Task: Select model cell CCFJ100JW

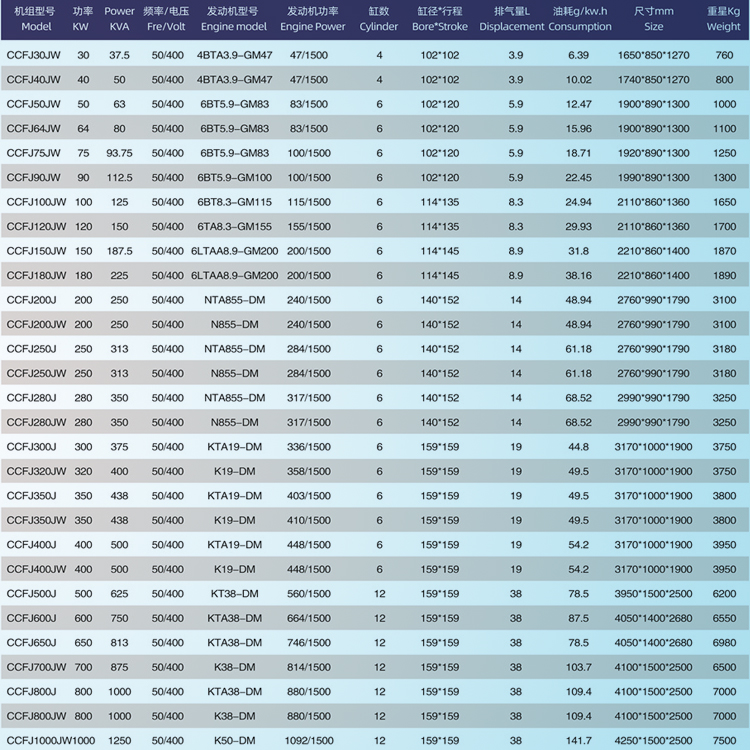Action: (x=36, y=202)
